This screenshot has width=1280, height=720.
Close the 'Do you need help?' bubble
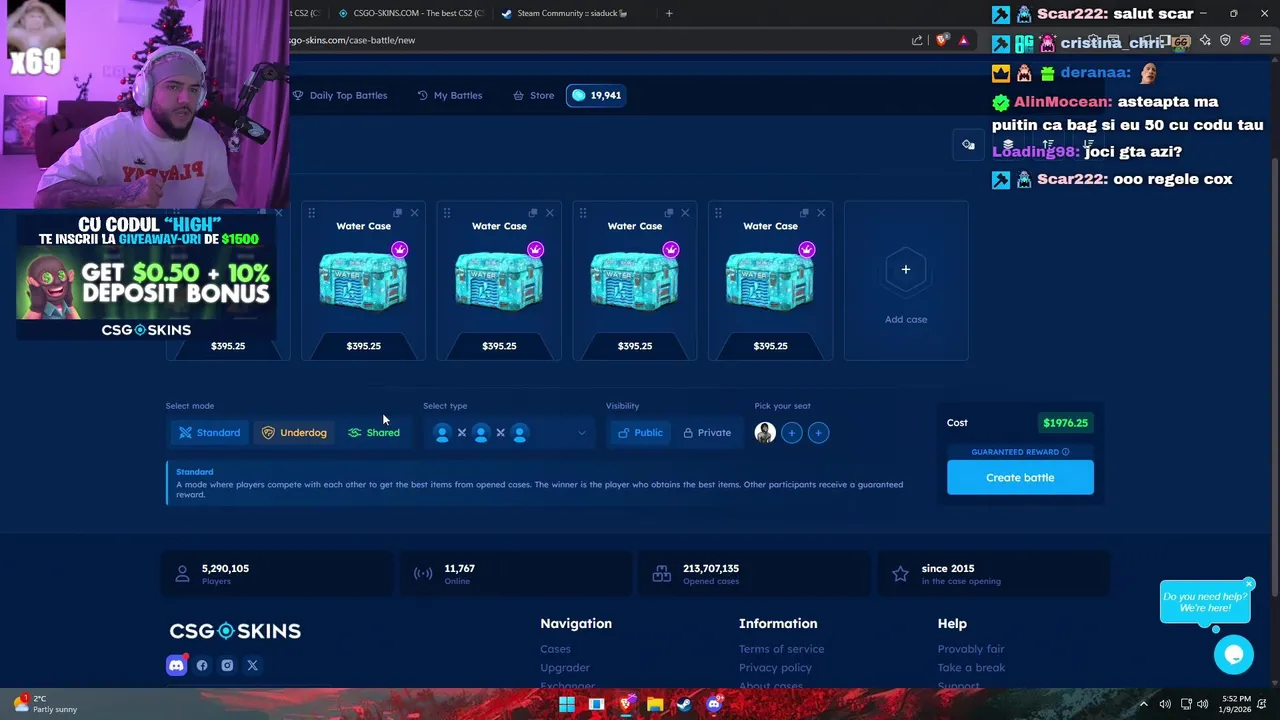pos(1249,584)
